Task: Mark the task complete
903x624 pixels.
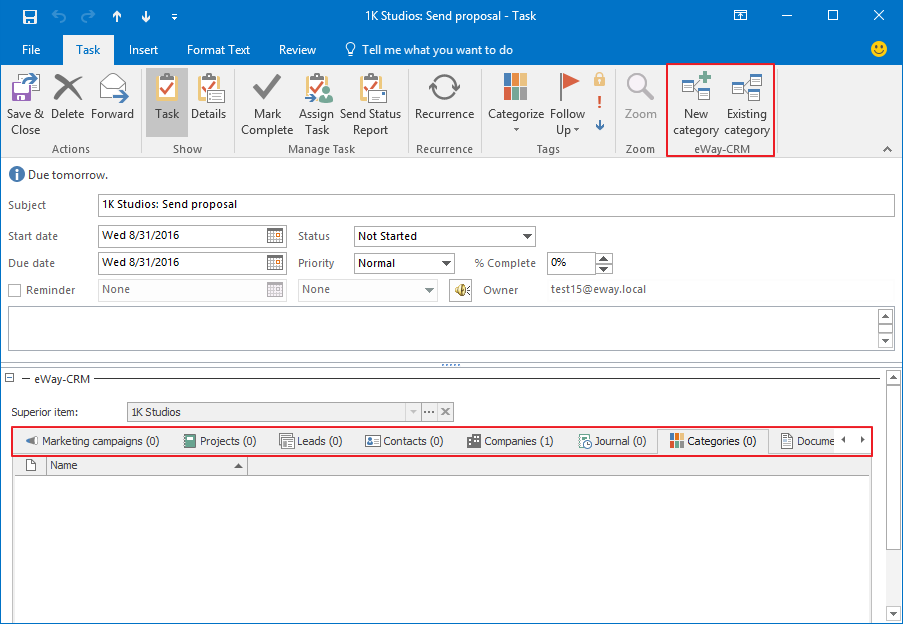Action: point(267,104)
